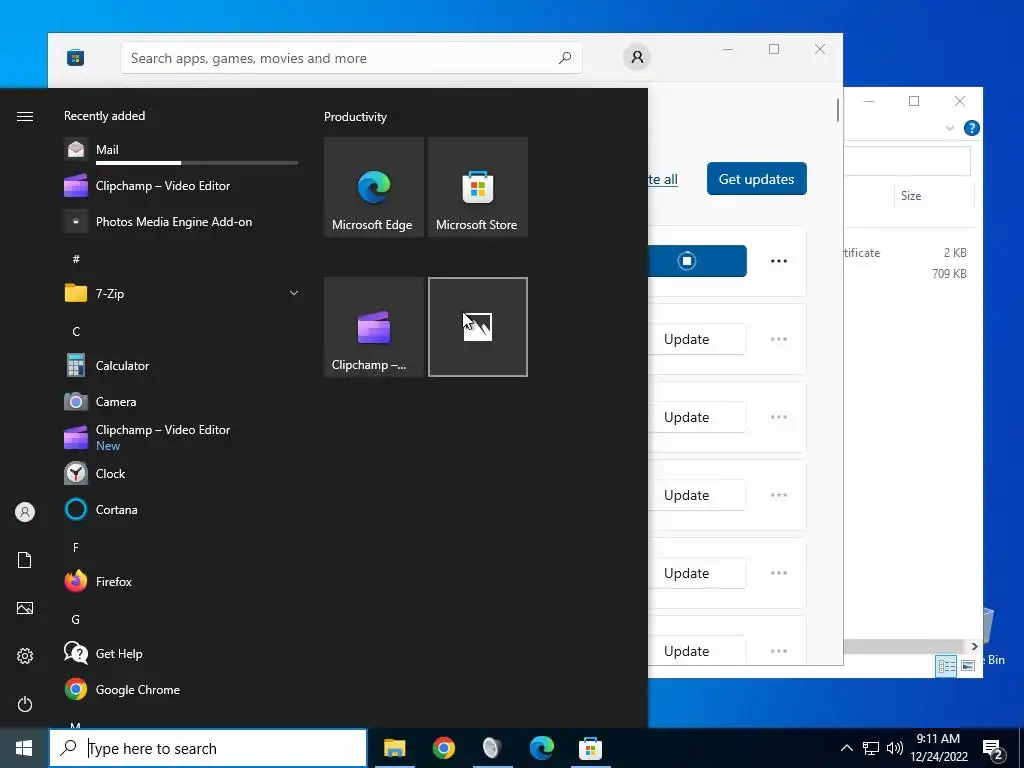Click Explorer horizontal scrollbar right arrow
Image resolution: width=1024 pixels, height=768 pixels.
pos(974,647)
